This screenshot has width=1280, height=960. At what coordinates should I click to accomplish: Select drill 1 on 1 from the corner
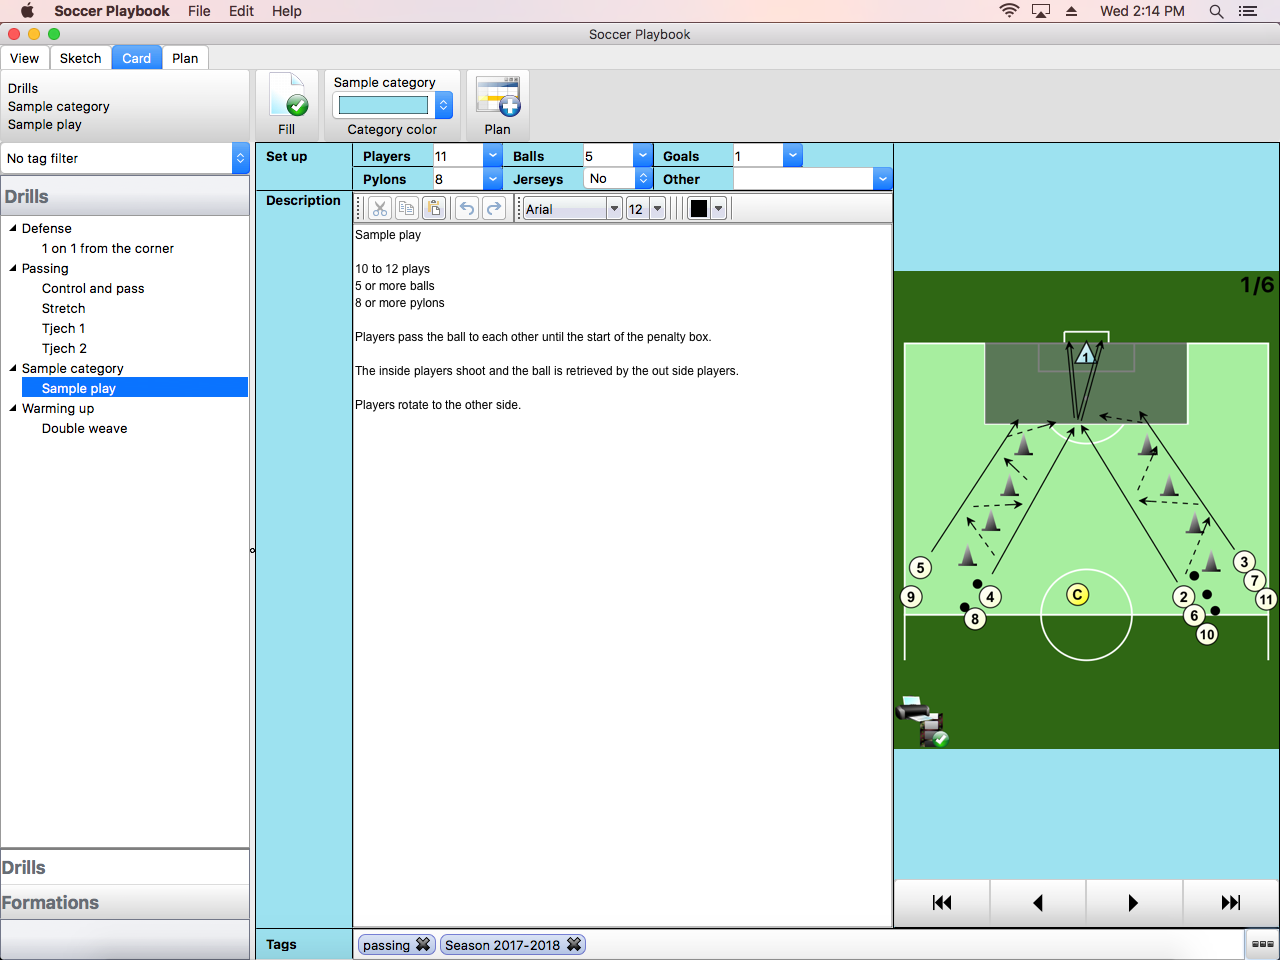[x=108, y=248]
